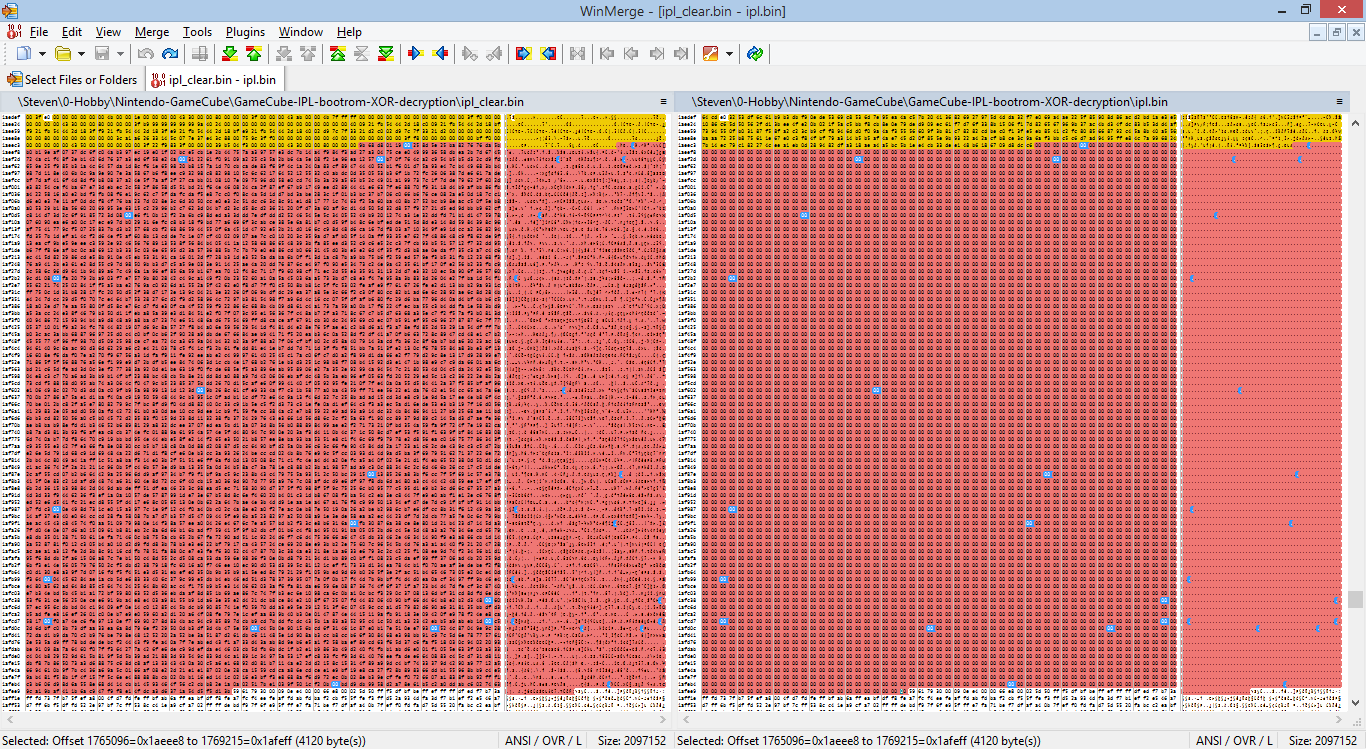Open the New document dropdown arrow
Screen dimensions: 1366x749
pos(42,54)
